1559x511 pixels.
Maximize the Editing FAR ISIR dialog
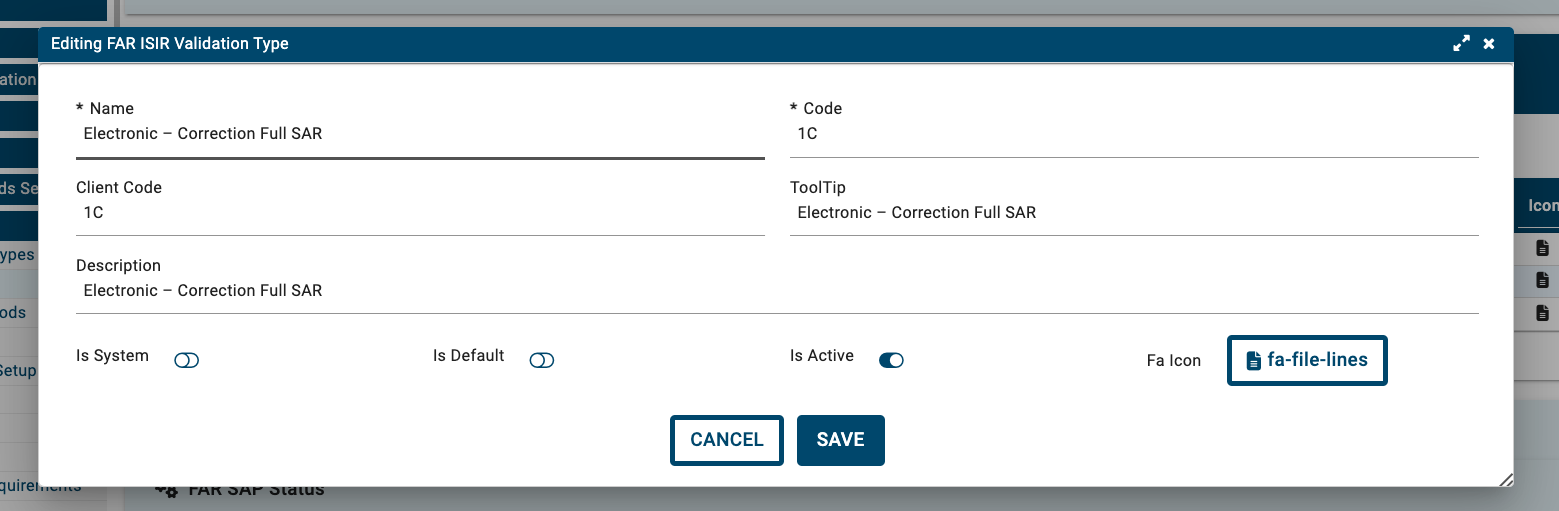(1461, 44)
